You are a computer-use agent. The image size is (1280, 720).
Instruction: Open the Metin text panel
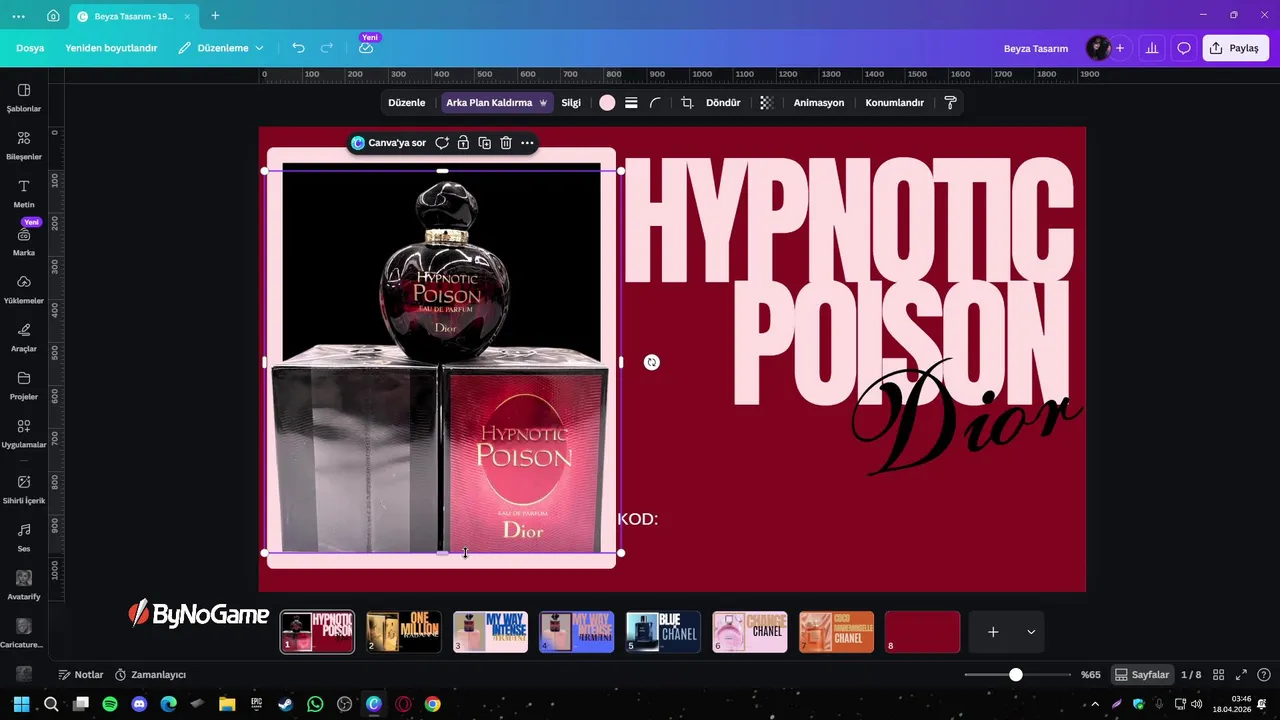24,193
